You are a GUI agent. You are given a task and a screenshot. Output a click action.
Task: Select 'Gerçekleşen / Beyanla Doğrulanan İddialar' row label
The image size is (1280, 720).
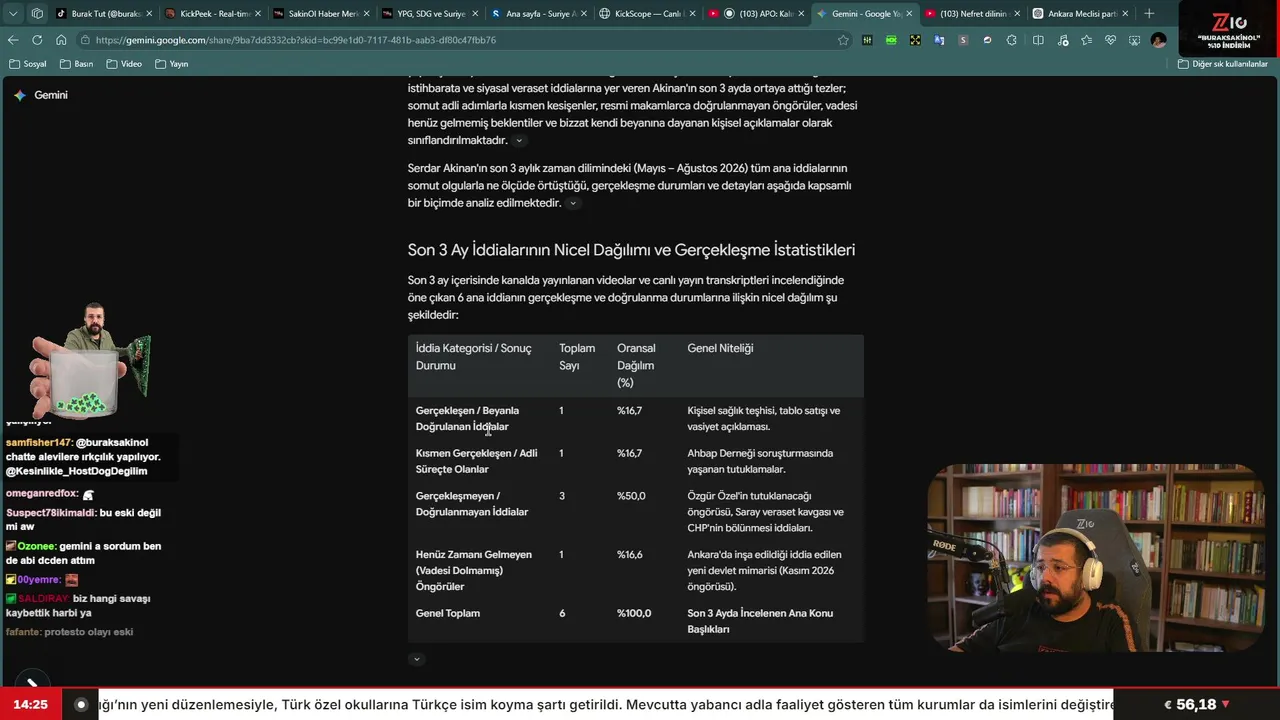(x=467, y=418)
